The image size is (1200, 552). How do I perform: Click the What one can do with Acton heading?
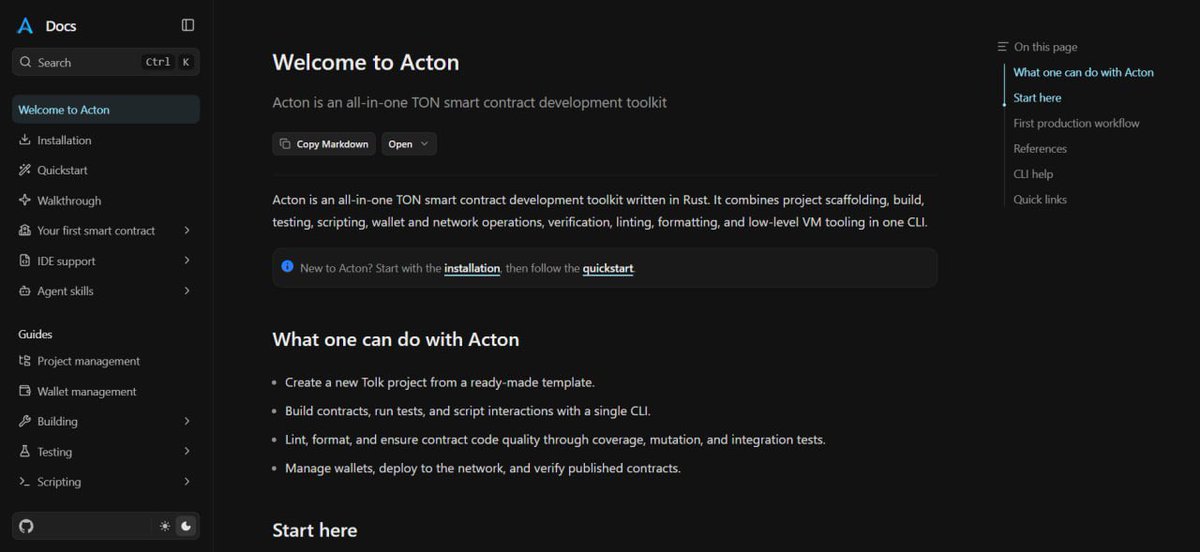[396, 340]
